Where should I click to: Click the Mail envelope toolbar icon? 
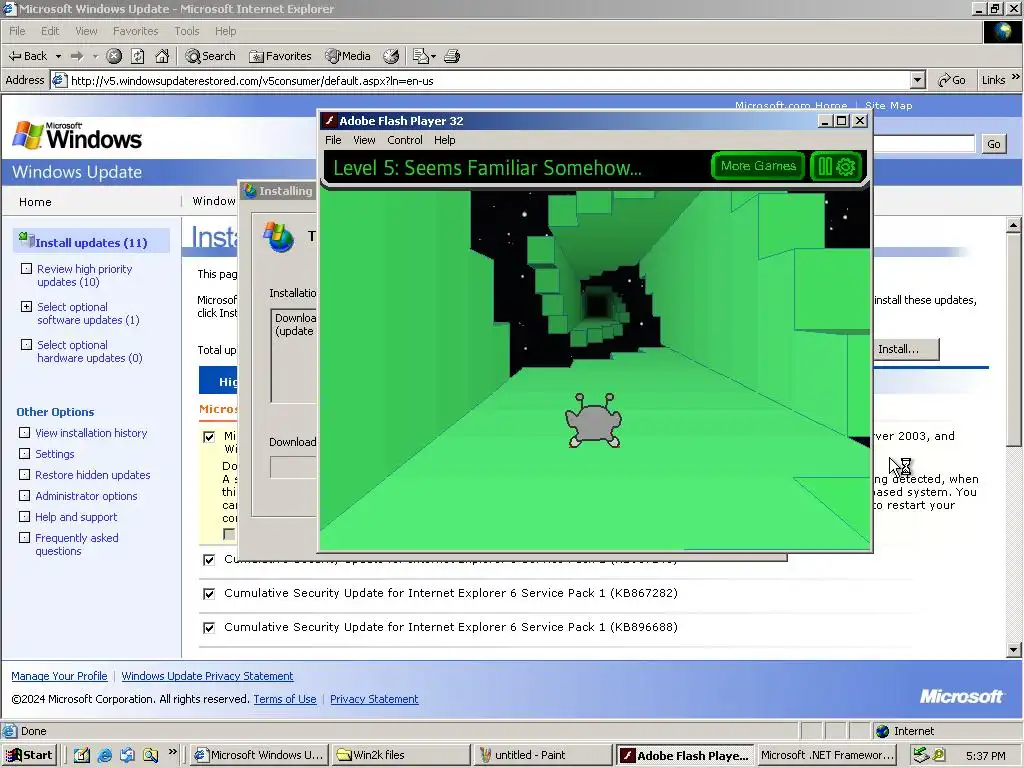point(421,56)
